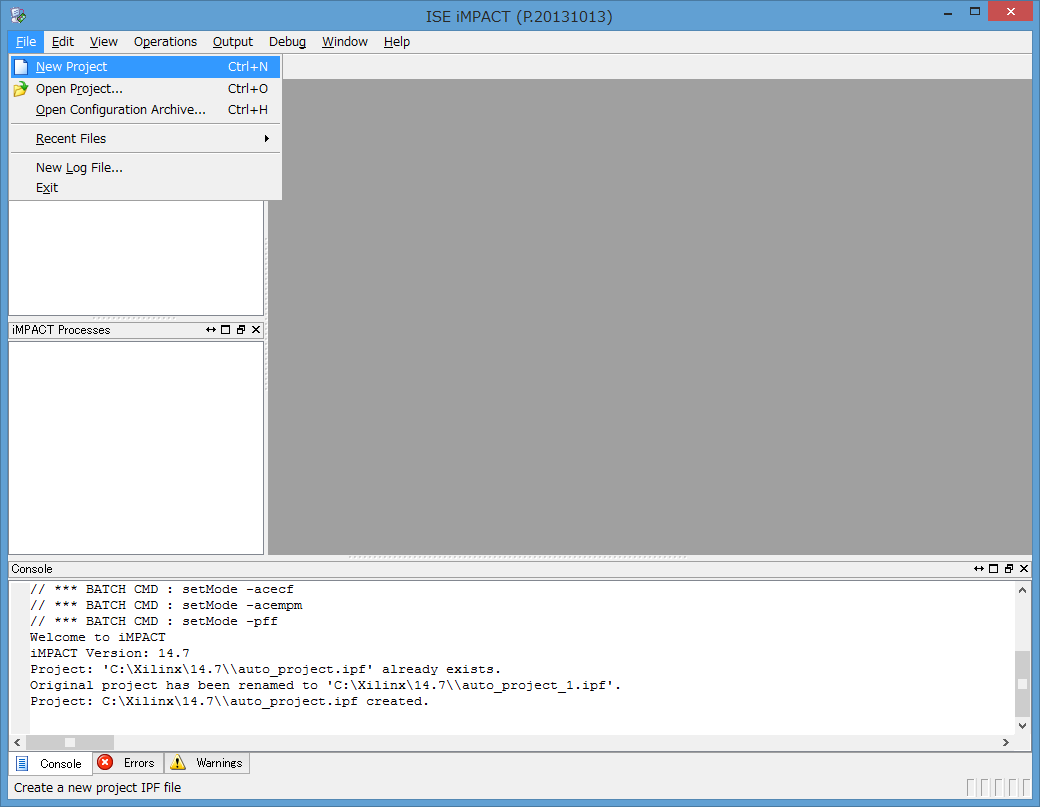Switch to the Warnings tab
This screenshot has width=1040, height=807.
coord(207,763)
